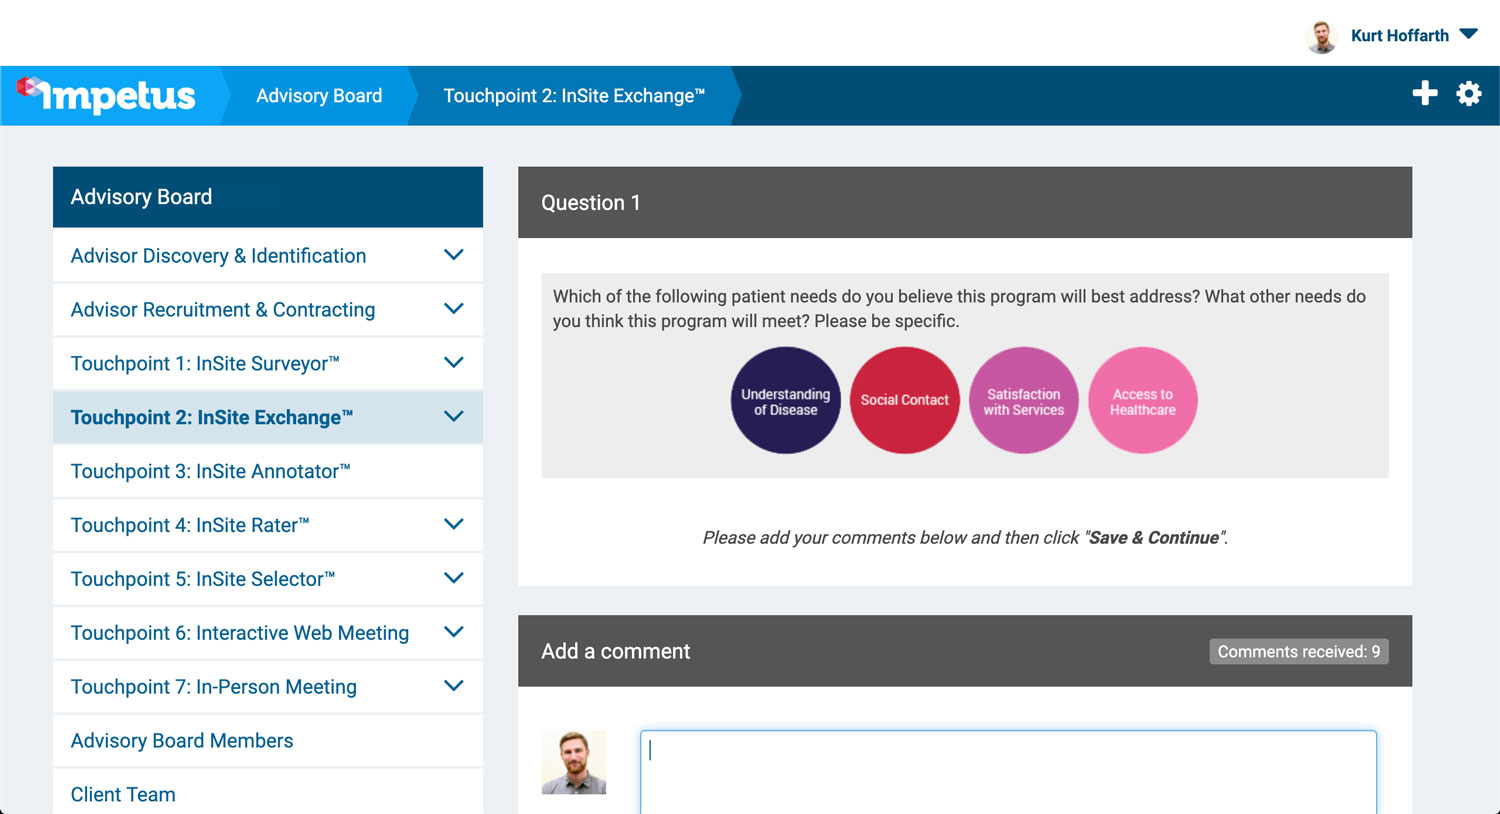Select Touchpoint 2: InSite Exchange breadcrumb
This screenshot has height=814, width=1500.
(x=574, y=96)
